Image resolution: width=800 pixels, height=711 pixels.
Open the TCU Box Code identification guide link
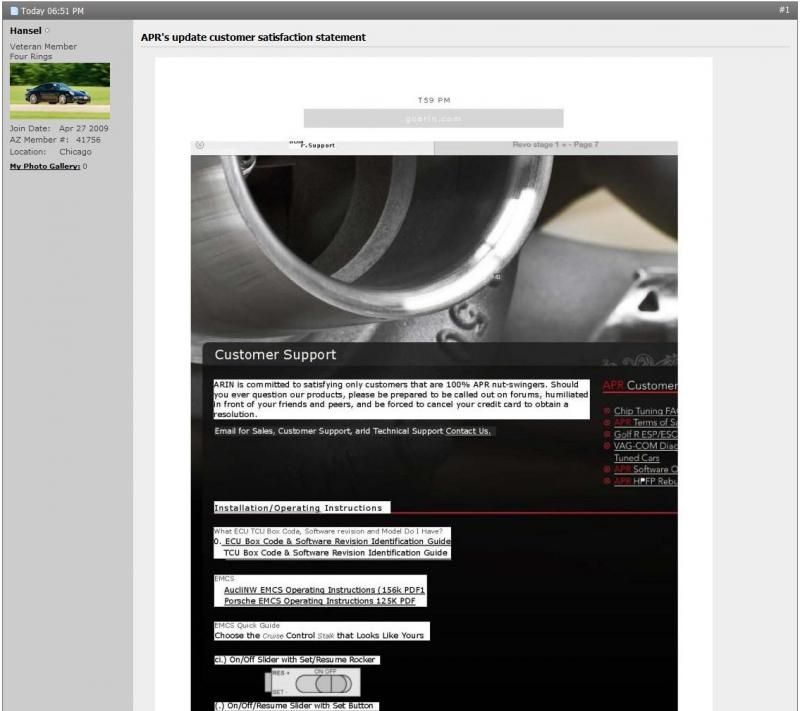[x=335, y=553]
